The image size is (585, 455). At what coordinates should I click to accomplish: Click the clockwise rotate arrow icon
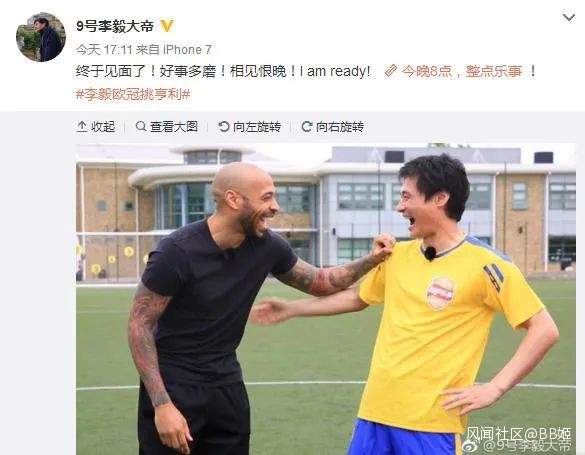307,127
